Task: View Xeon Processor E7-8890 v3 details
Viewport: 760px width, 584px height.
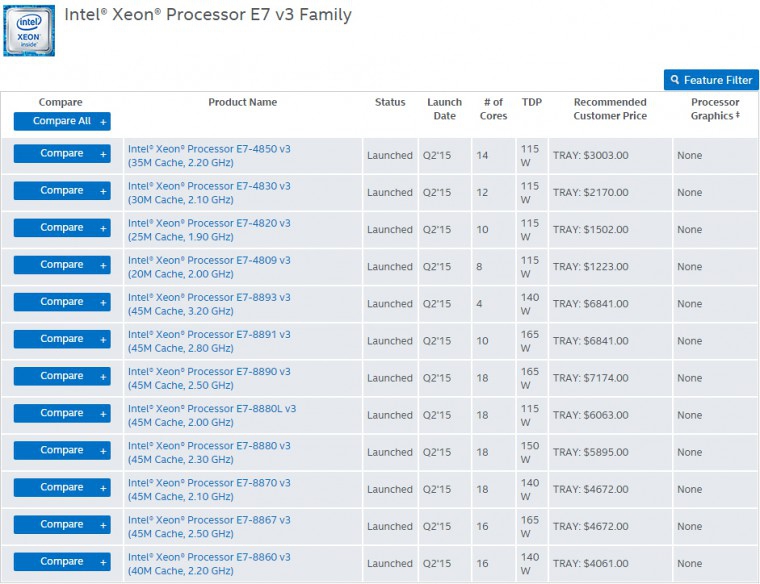Action: pos(209,378)
